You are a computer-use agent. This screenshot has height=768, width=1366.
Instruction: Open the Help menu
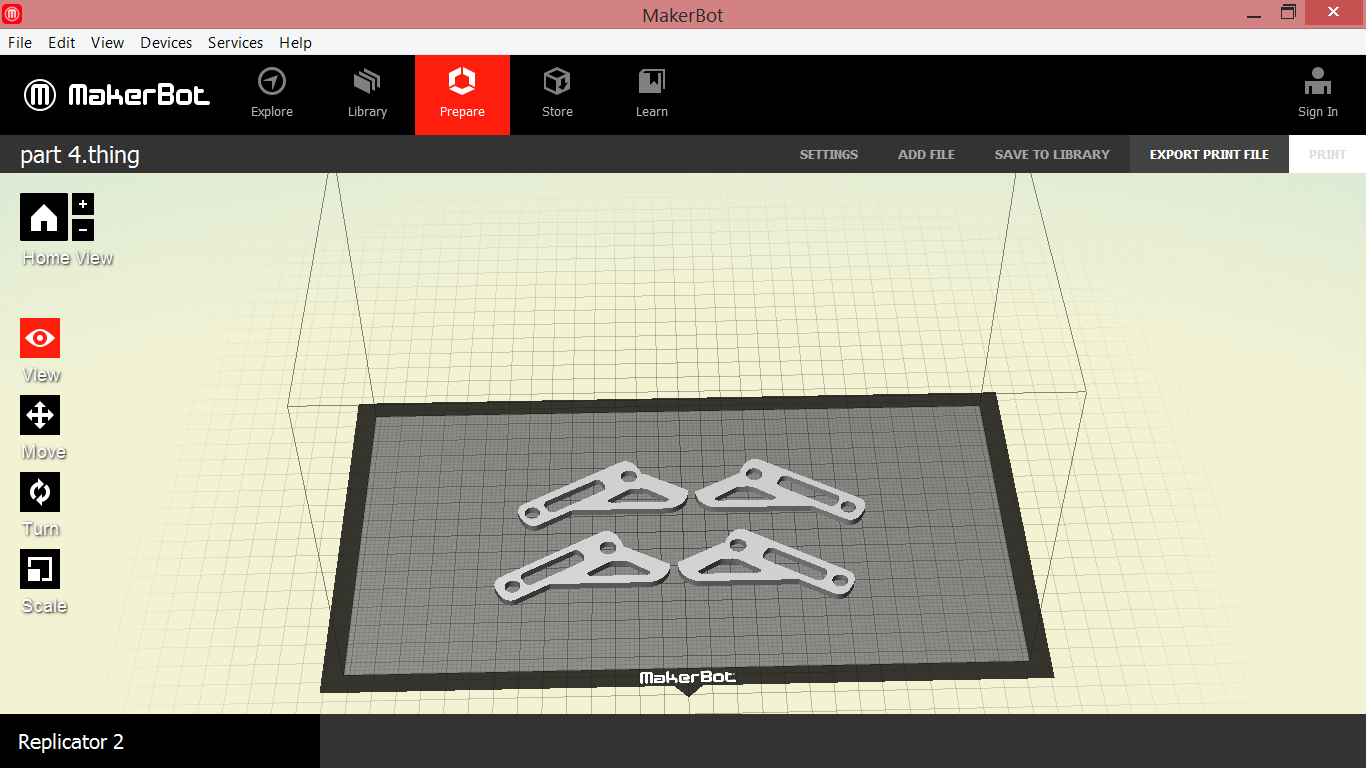point(296,43)
